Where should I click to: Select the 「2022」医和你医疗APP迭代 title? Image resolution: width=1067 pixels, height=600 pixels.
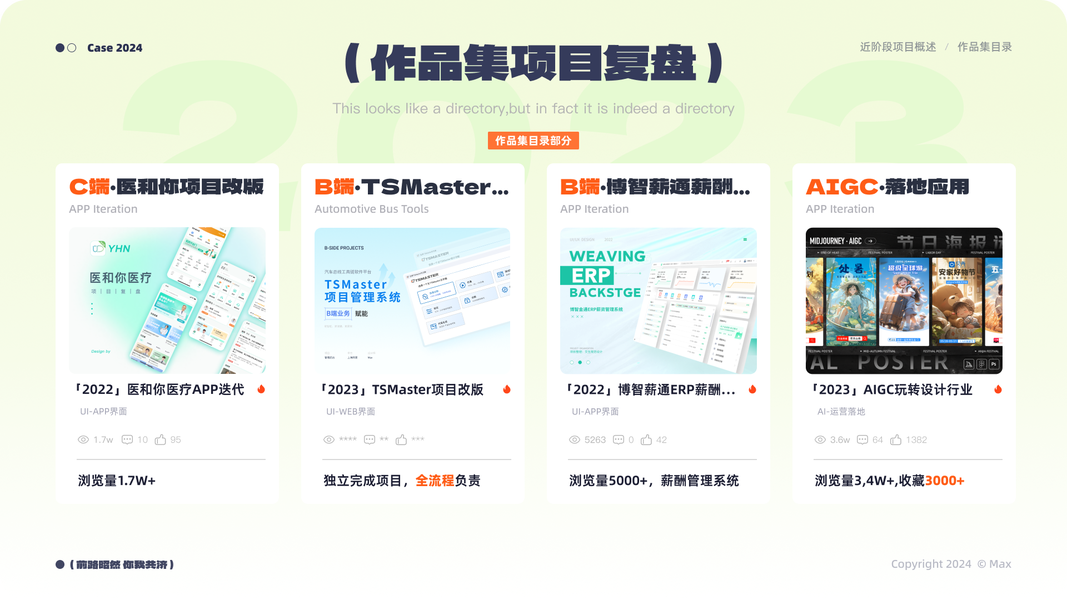click(x=158, y=390)
